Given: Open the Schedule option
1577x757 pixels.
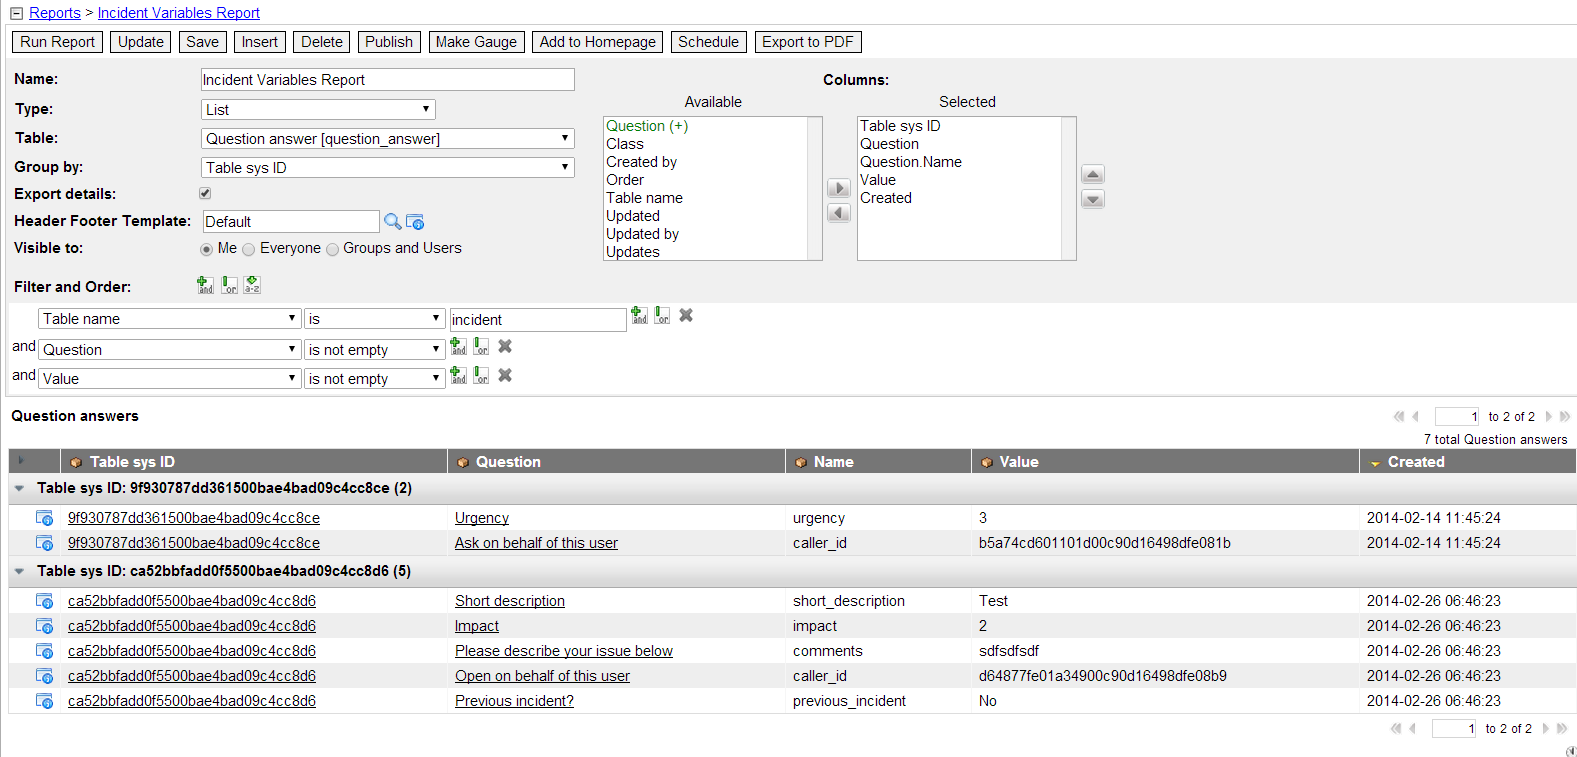Looking at the screenshot, I should 708,42.
